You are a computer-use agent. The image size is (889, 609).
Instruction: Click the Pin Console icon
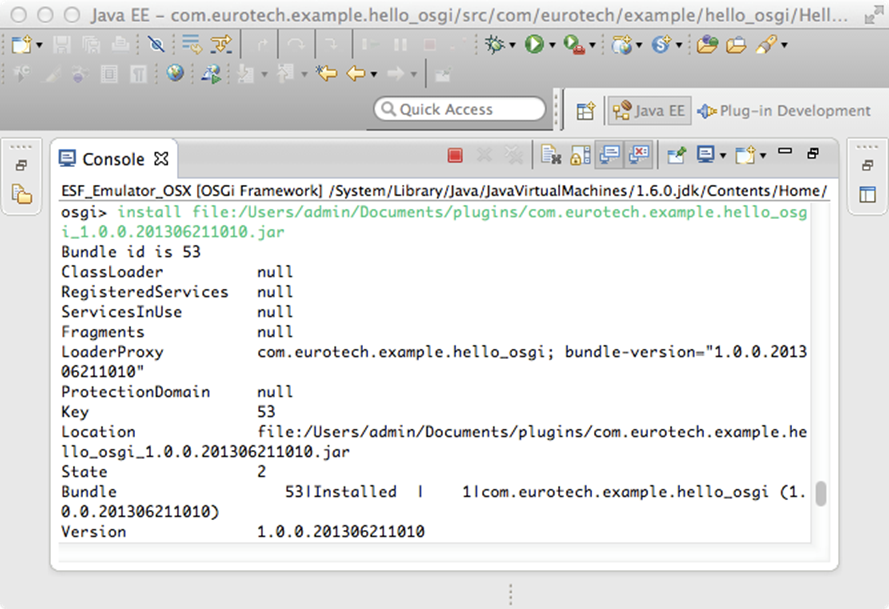tap(676, 155)
